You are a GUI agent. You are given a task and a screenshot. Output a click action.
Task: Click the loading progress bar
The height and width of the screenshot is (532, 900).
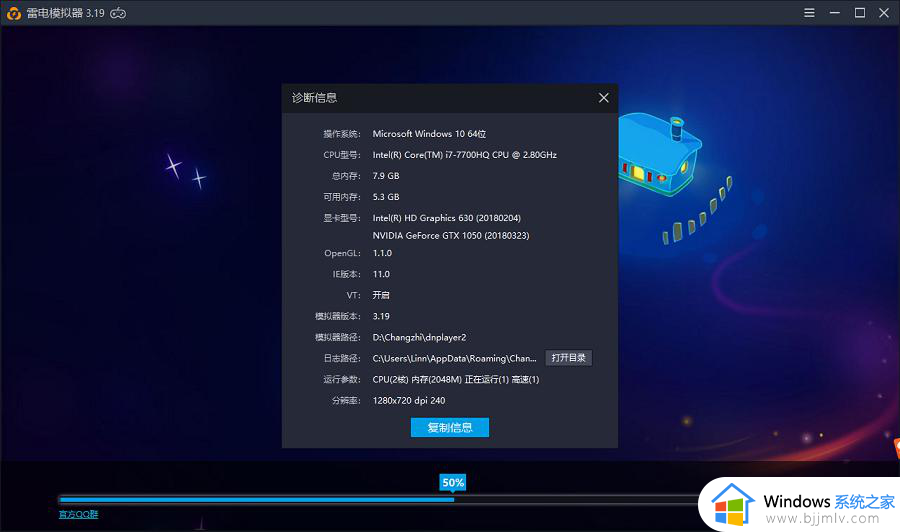379,500
